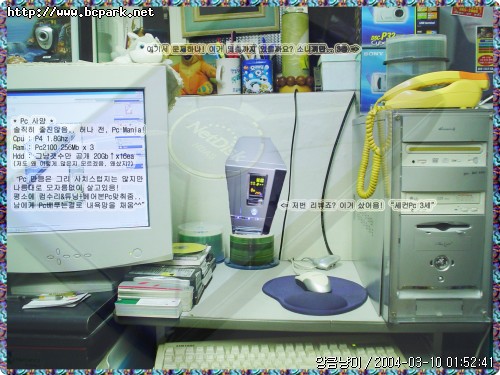Open the http://www.bcpark.net link
This screenshot has height=375, width=500.
(81, 12)
